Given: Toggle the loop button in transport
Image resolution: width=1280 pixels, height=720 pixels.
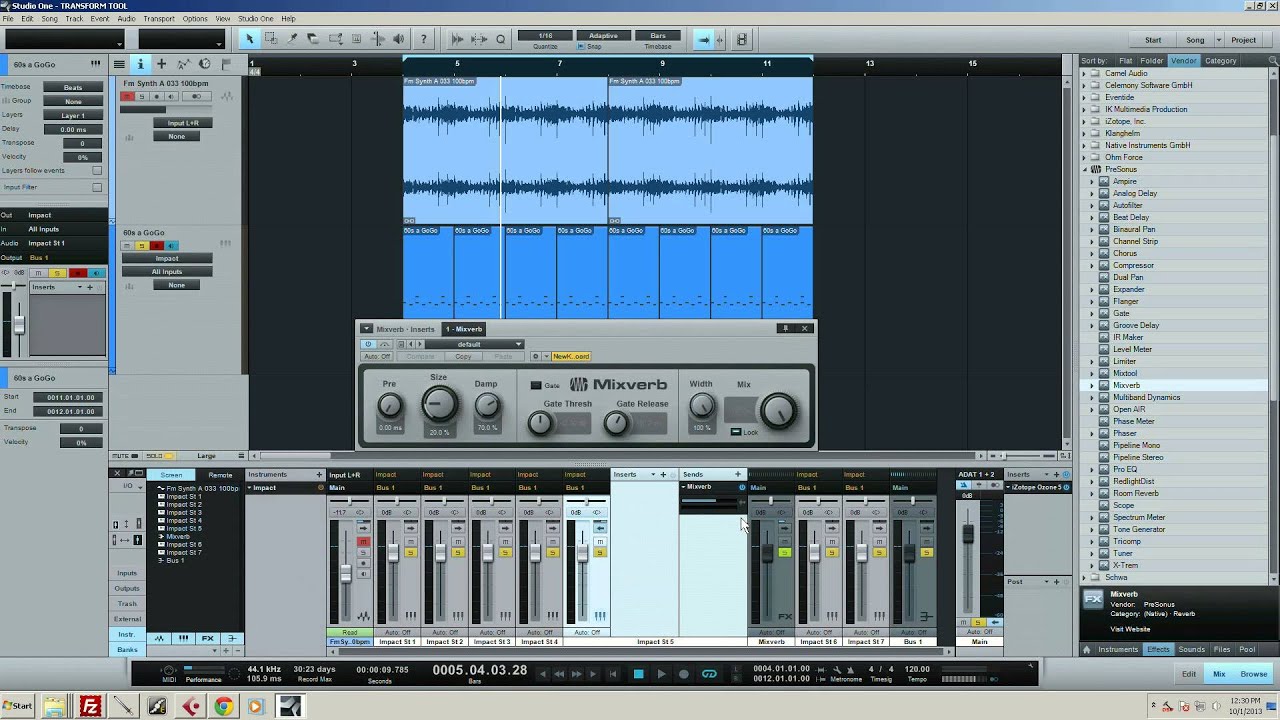Looking at the screenshot, I should pos(709,674).
